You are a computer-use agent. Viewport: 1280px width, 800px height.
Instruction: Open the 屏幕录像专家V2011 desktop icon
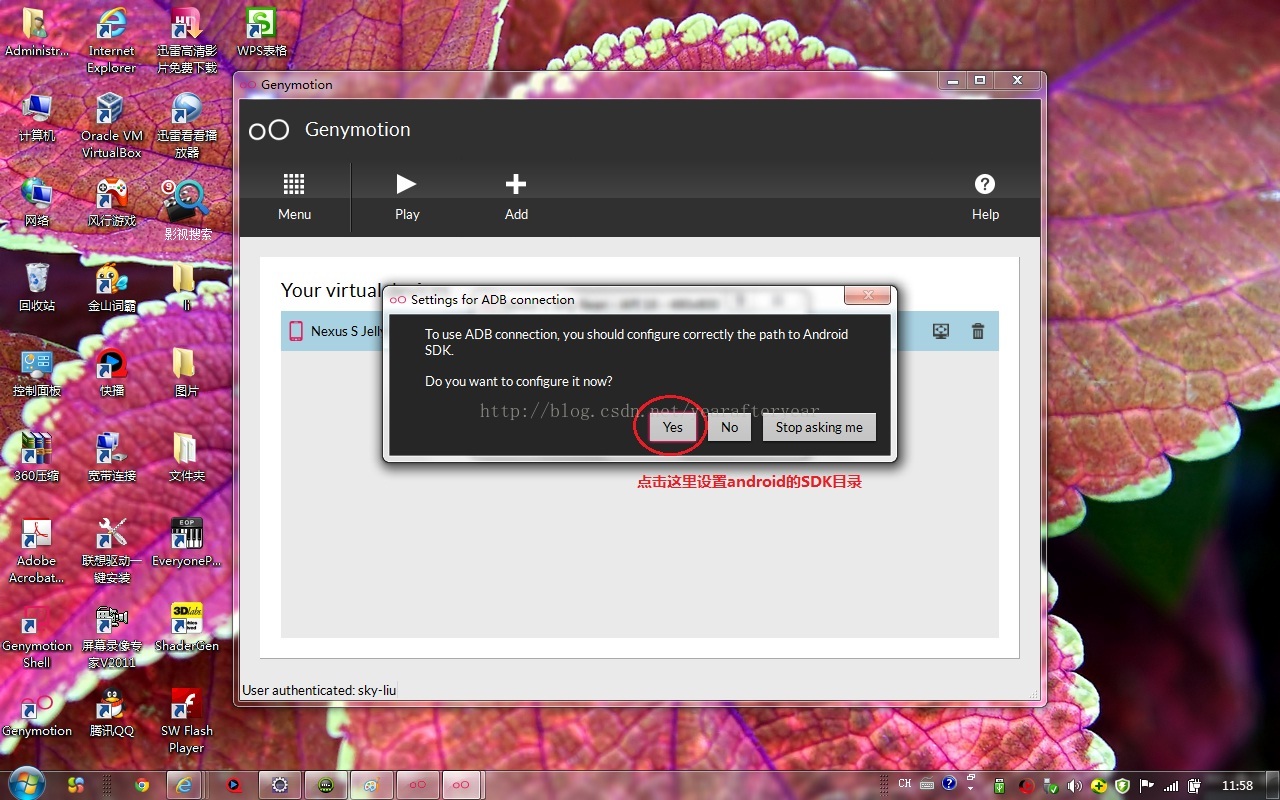pyautogui.click(x=111, y=636)
